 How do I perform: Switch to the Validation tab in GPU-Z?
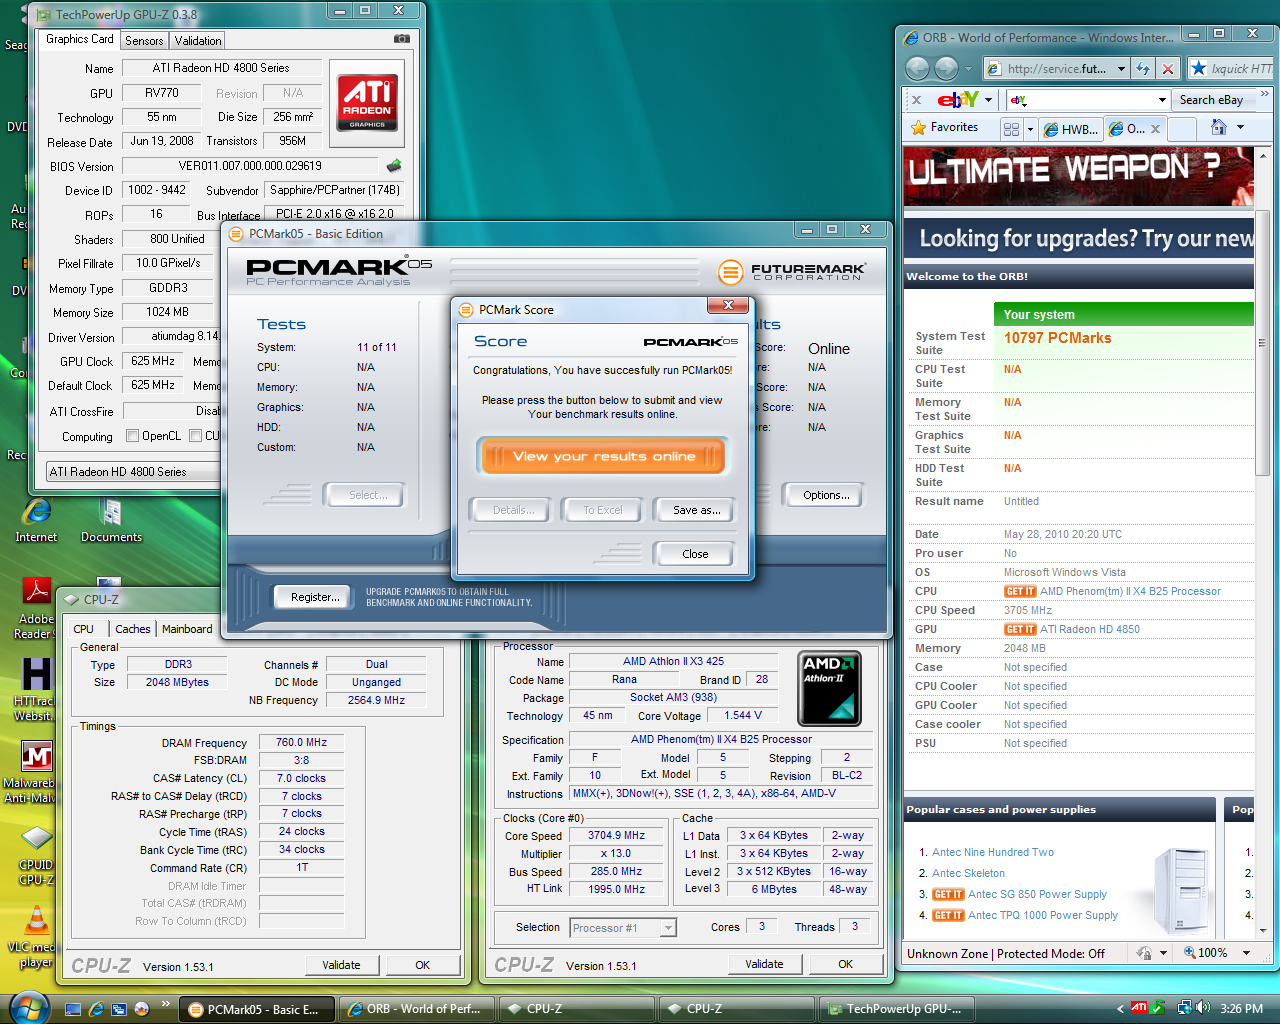(x=198, y=41)
